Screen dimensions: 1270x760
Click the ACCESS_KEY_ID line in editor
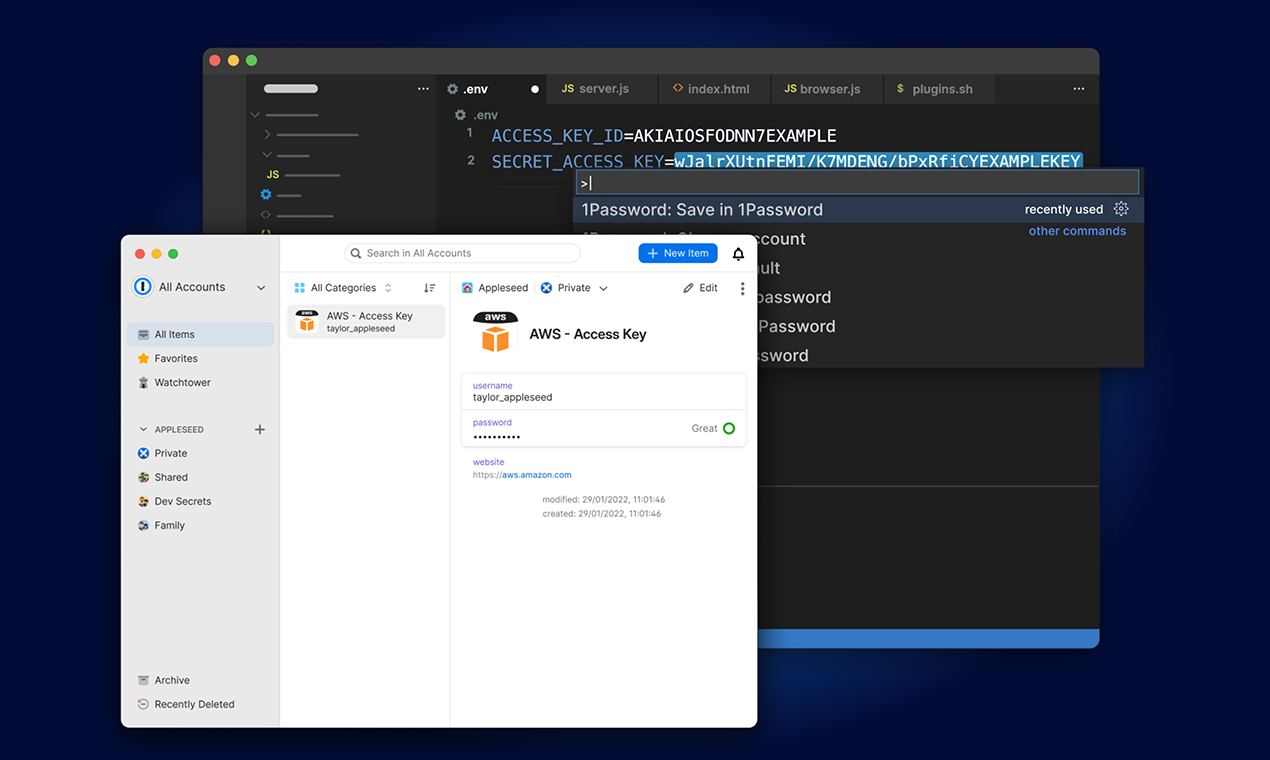tap(664, 135)
